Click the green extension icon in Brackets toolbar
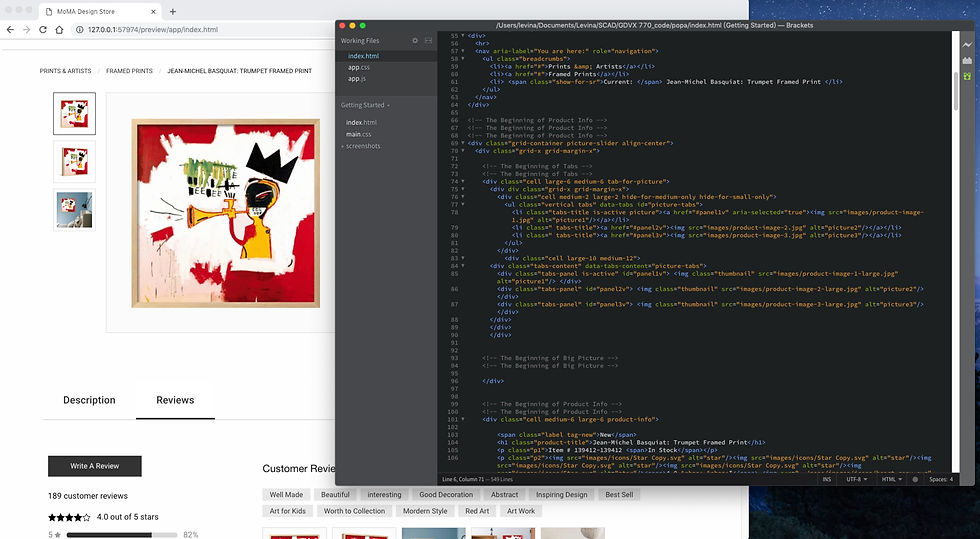 coord(968,76)
